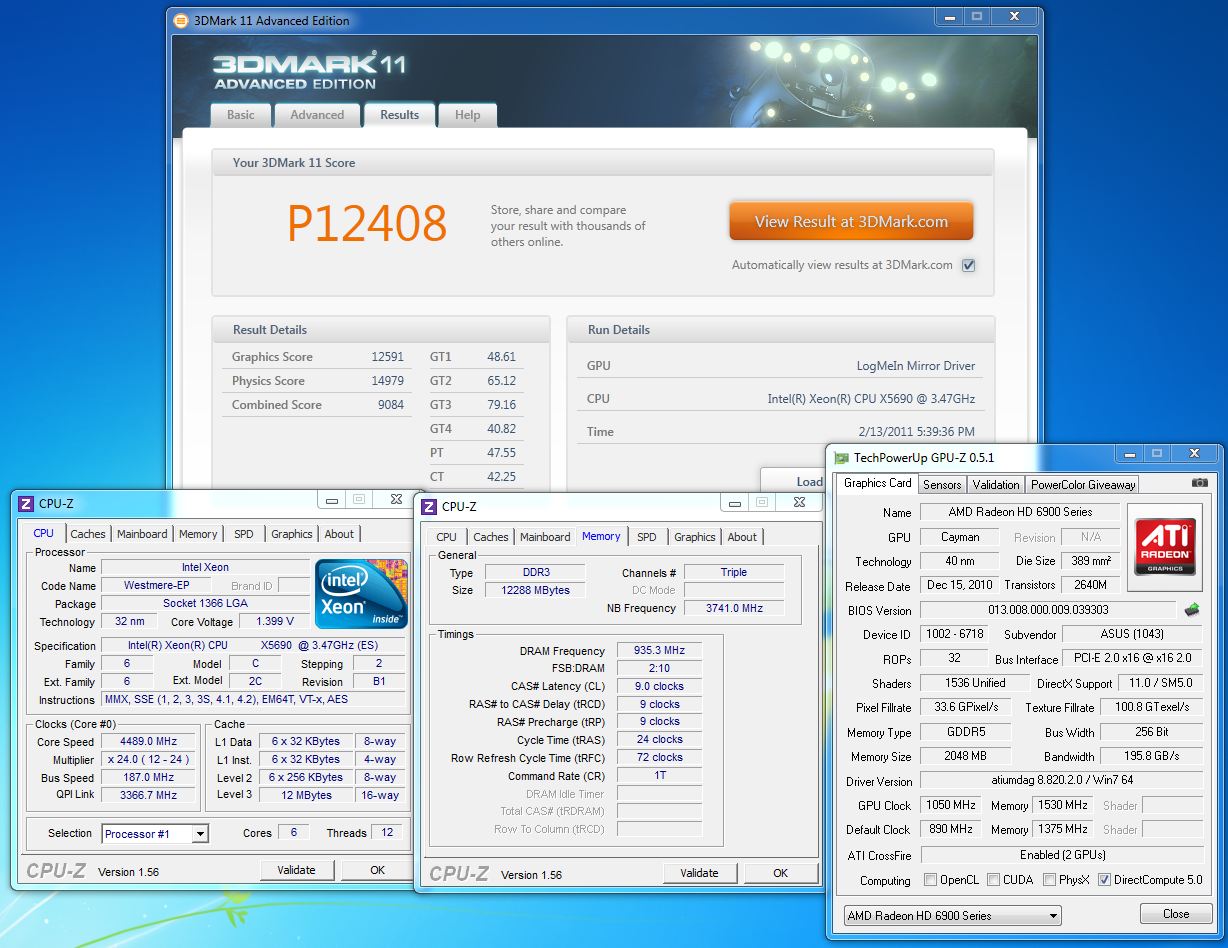1228x948 pixels.
Task: Click the GPU-Z title bar icon
Action: coord(842,458)
